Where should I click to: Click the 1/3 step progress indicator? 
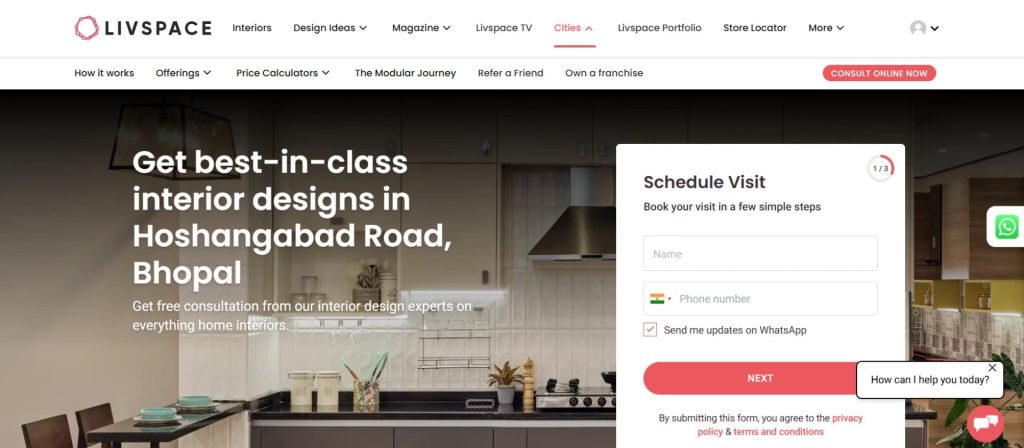click(880, 168)
